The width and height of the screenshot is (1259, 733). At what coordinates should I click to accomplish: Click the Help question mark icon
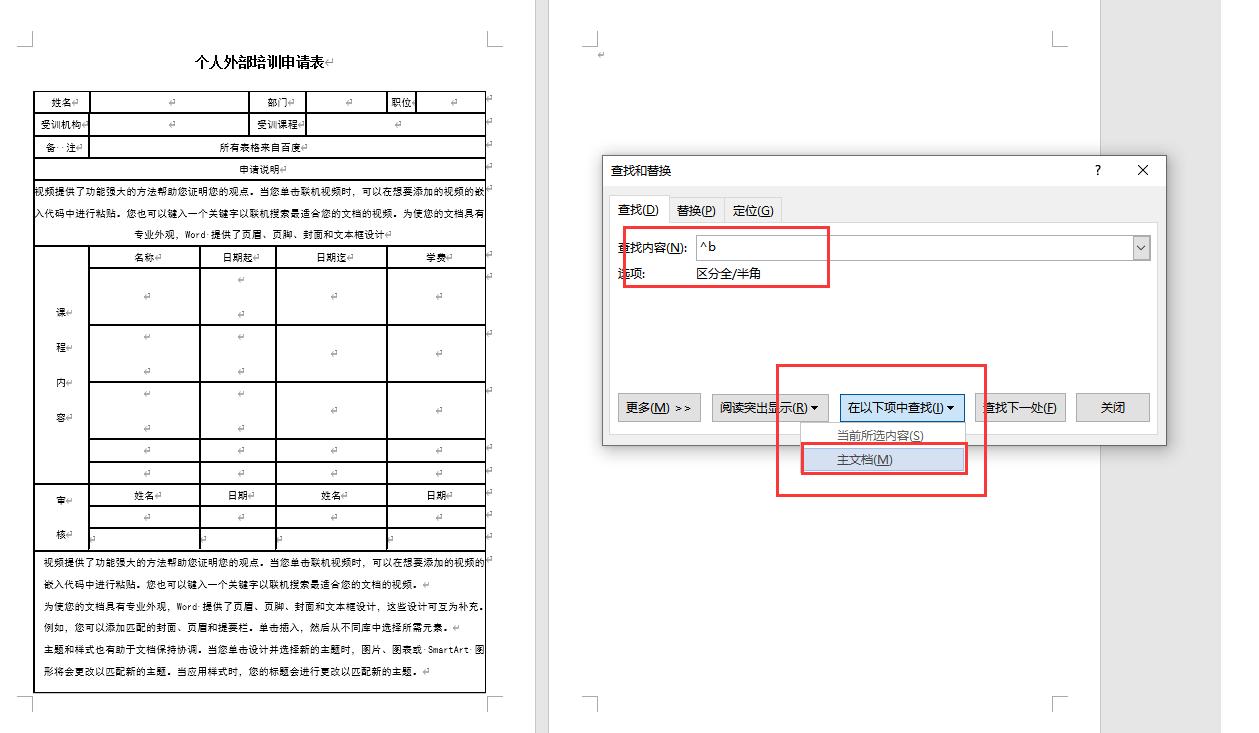tap(1097, 171)
